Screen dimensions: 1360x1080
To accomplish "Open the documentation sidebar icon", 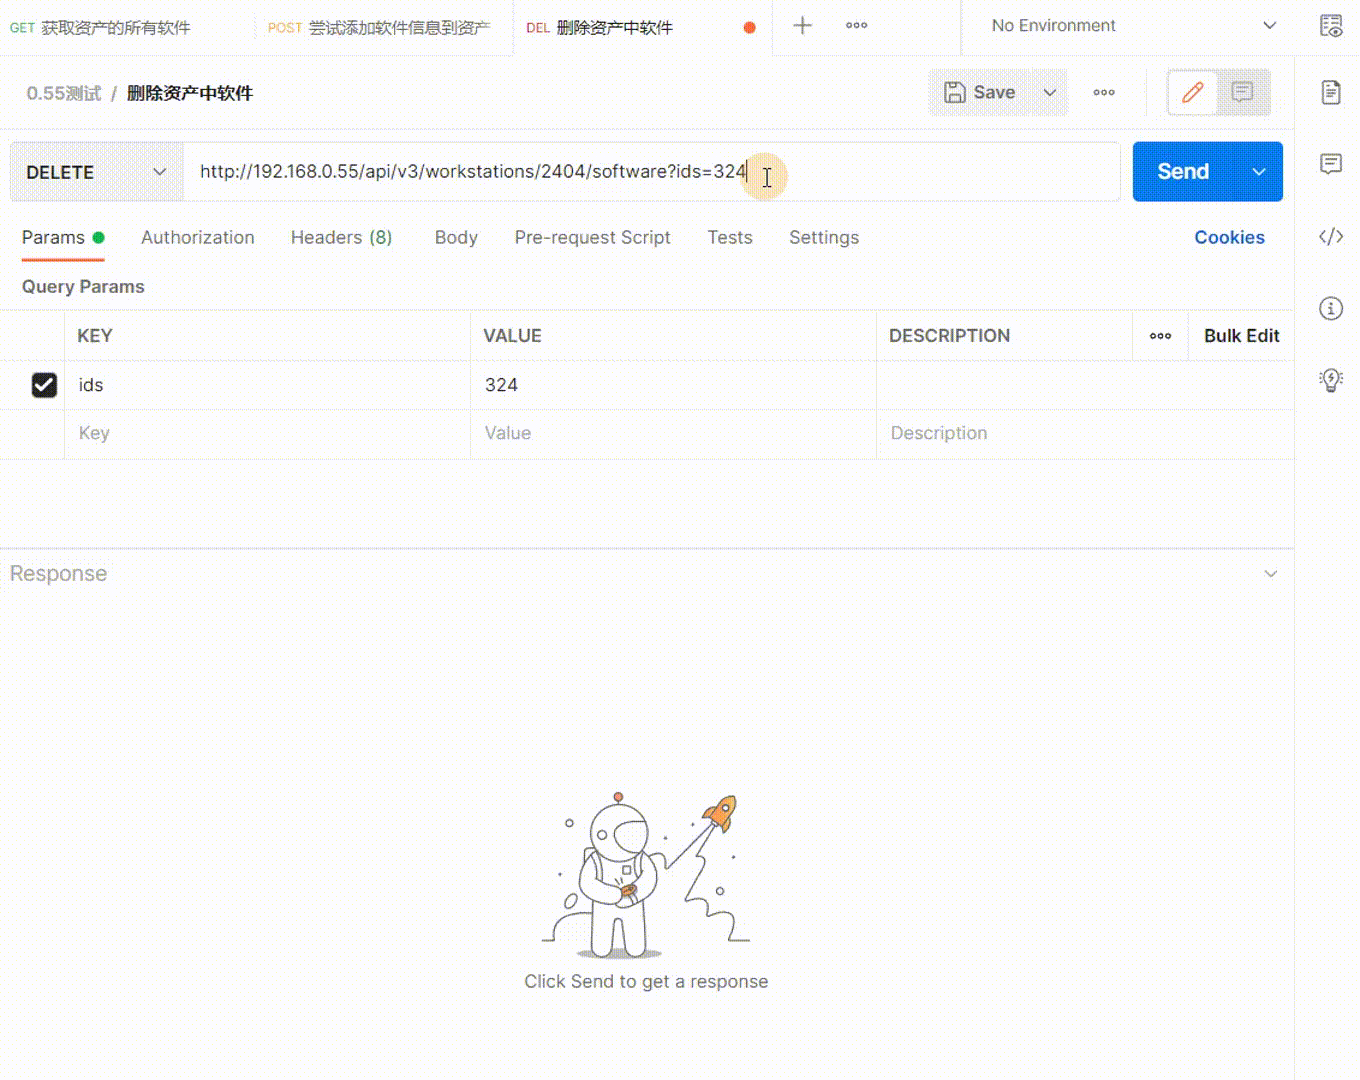I will 1331,93.
